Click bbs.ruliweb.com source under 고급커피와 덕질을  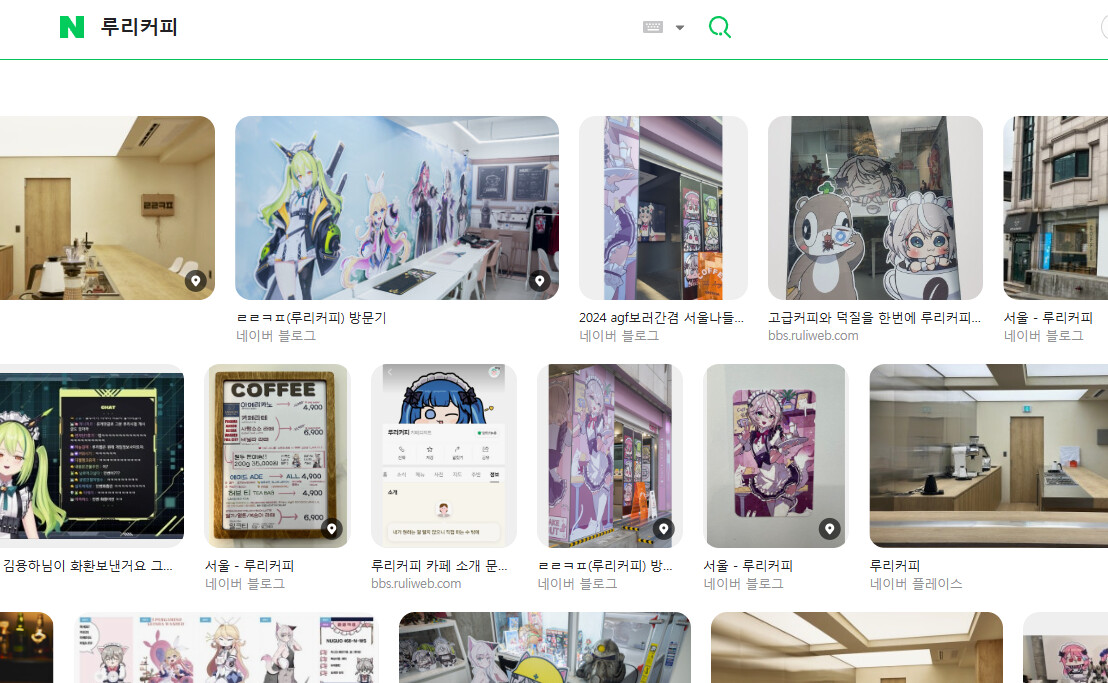pyautogui.click(x=813, y=335)
